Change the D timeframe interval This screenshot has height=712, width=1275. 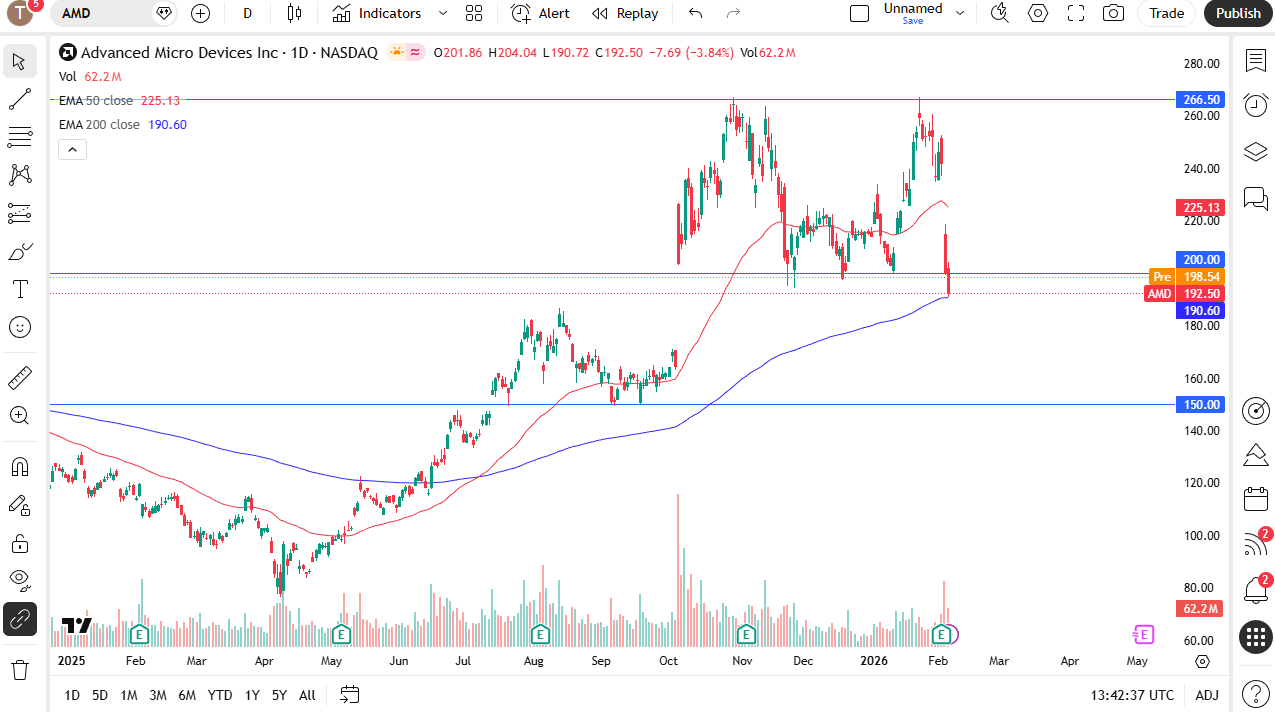coord(248,13)
